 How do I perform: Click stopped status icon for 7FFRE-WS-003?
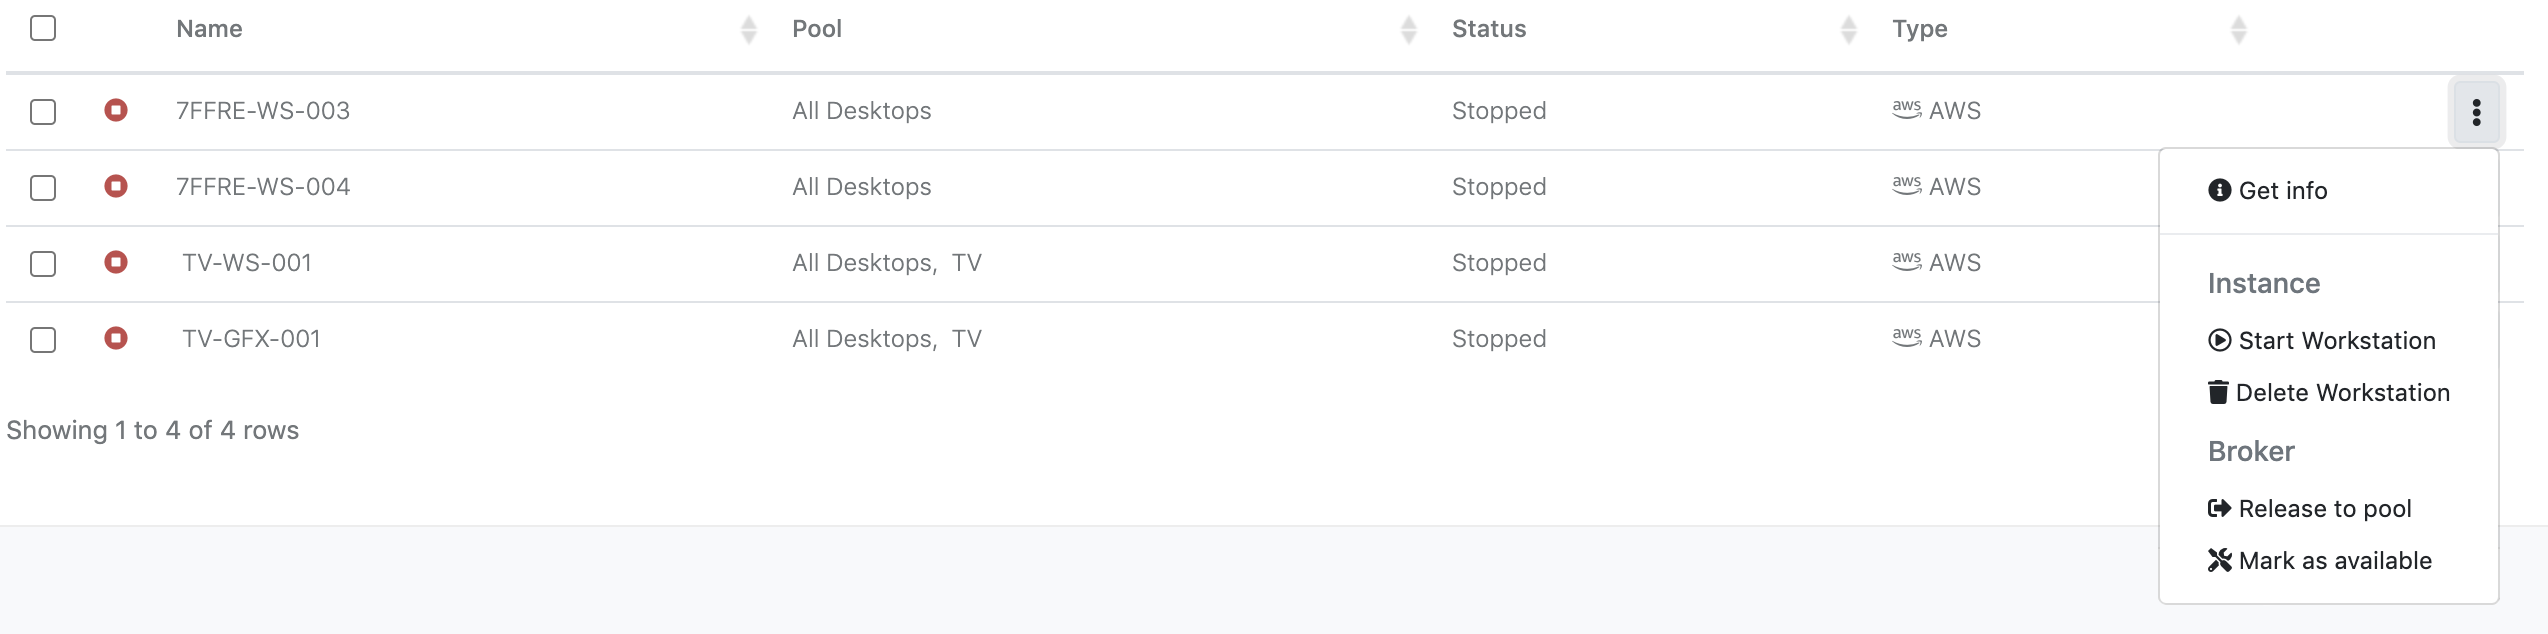click(x=116, y=110)
